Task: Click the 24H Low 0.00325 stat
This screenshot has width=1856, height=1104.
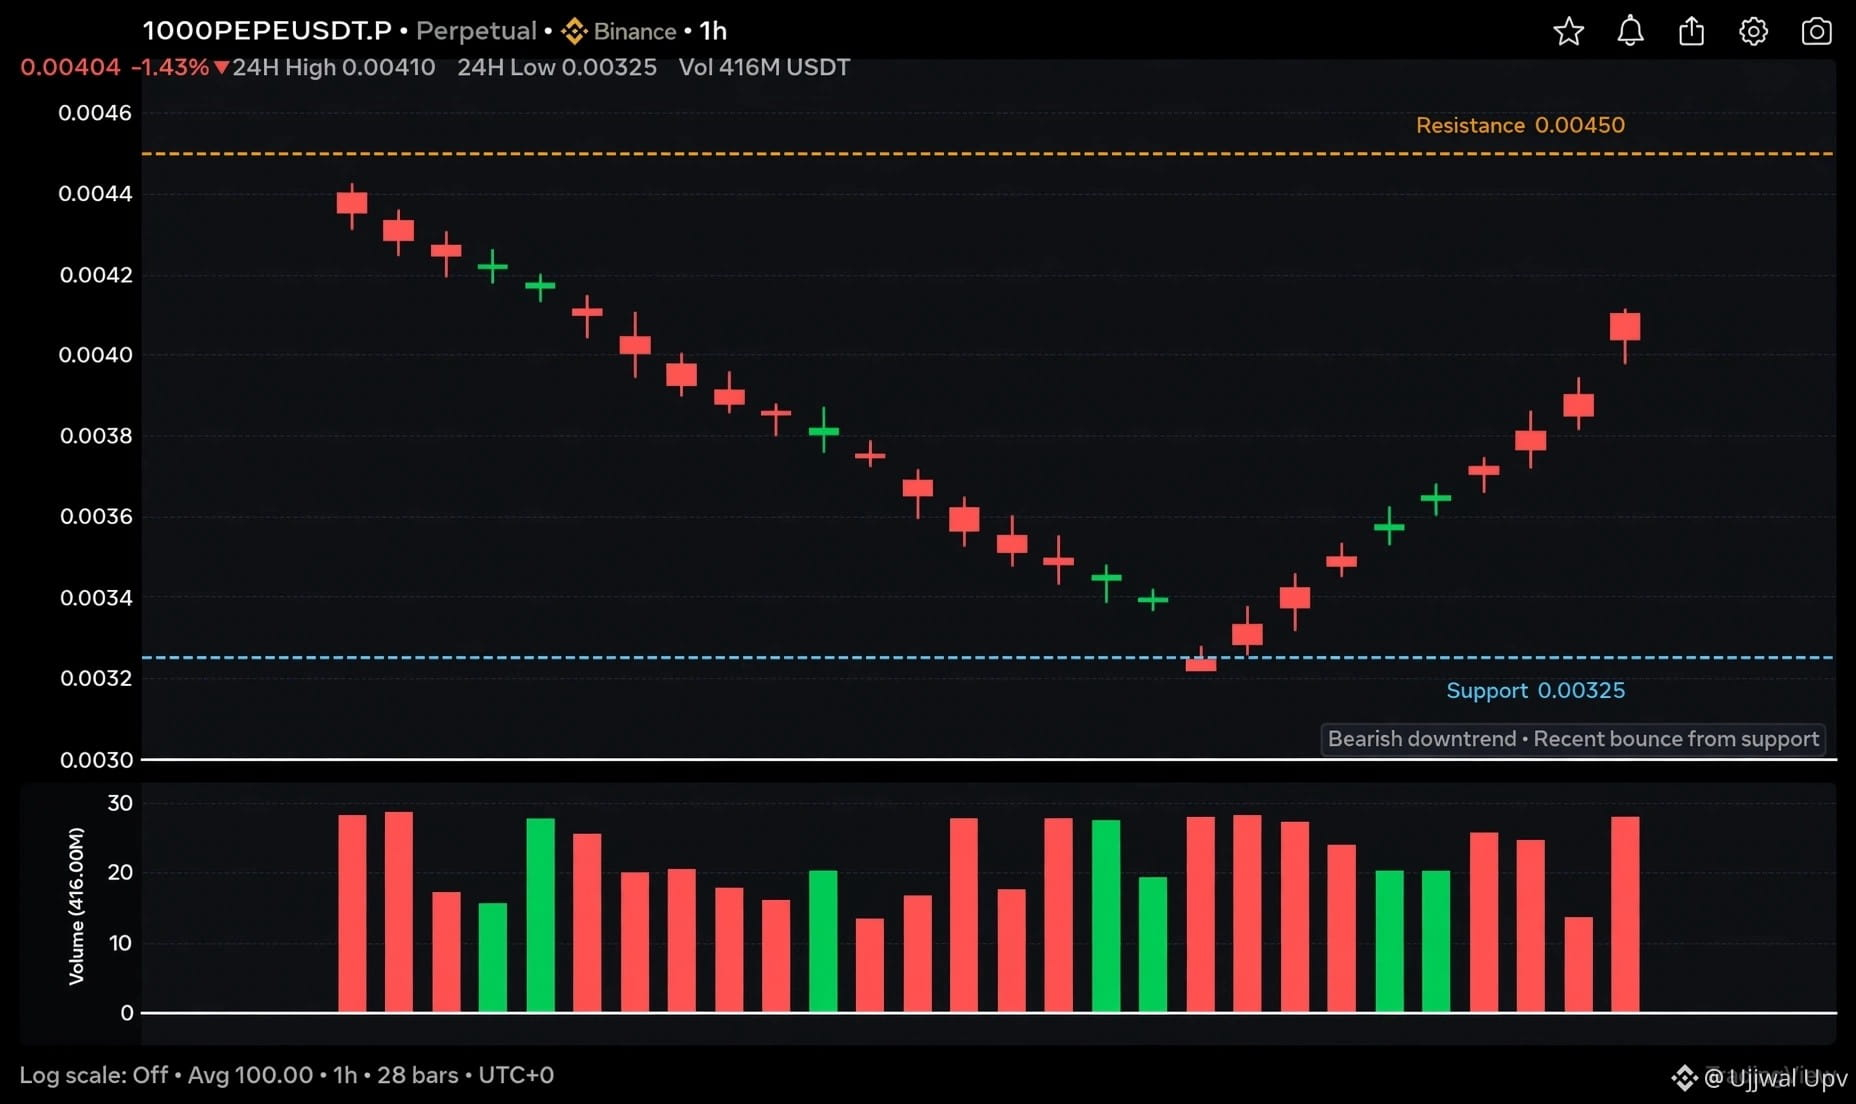Action: pyautogui.click(x=557, y=67)
